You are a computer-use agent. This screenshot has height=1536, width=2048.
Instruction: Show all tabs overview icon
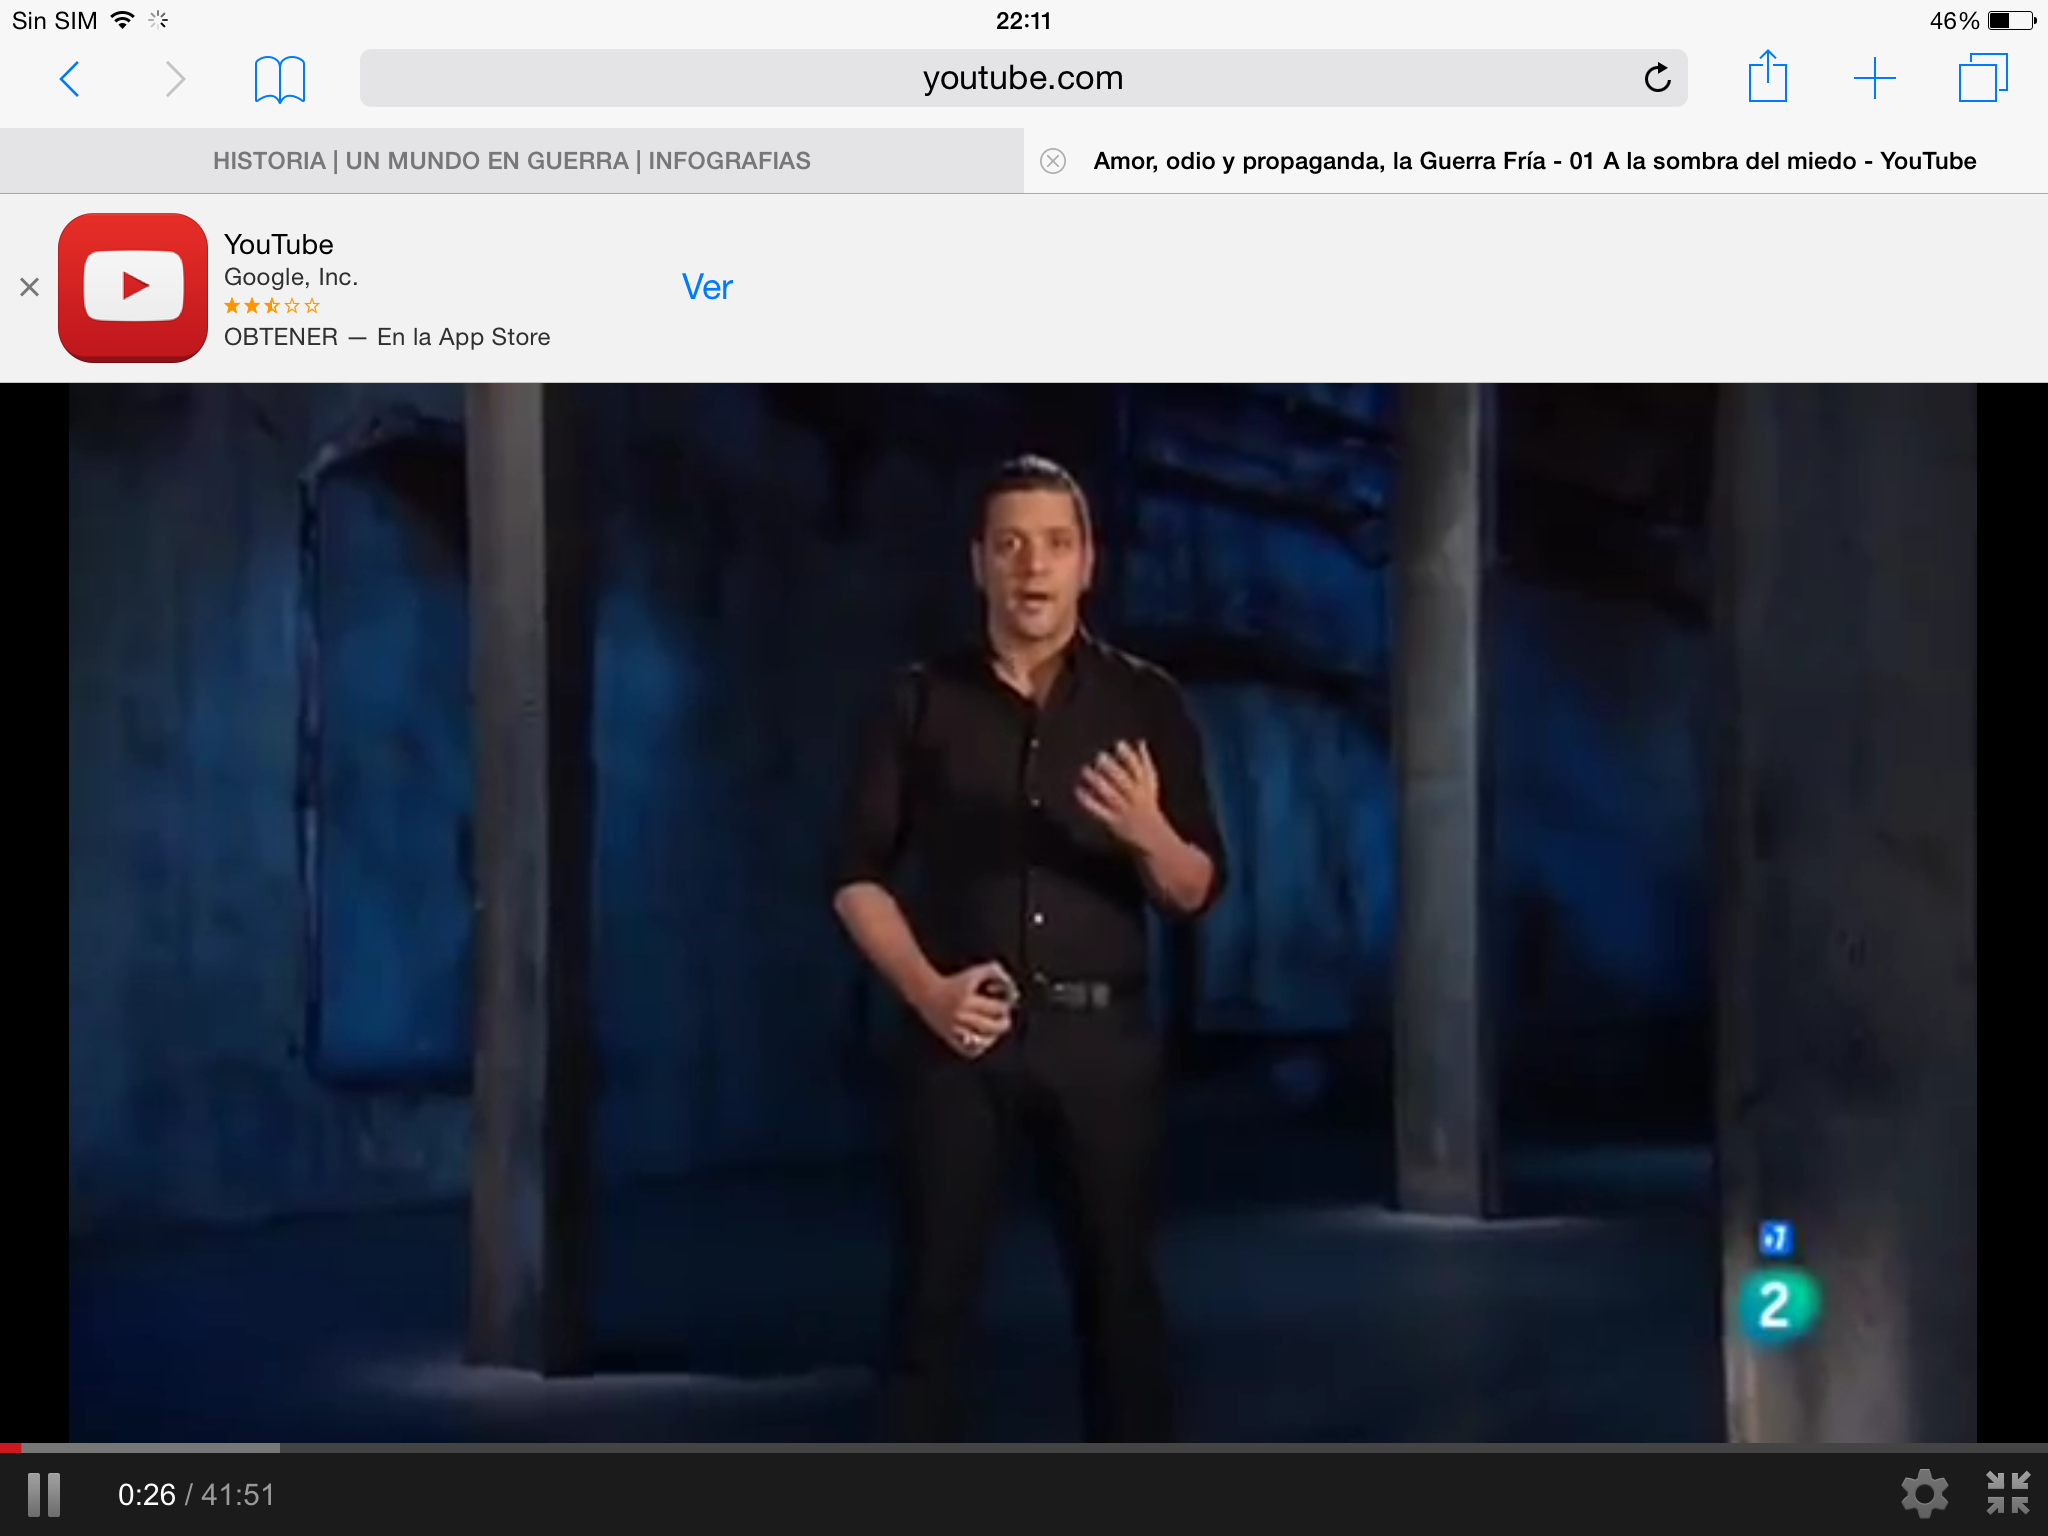pyautogui.click(x=1983, y=78)
